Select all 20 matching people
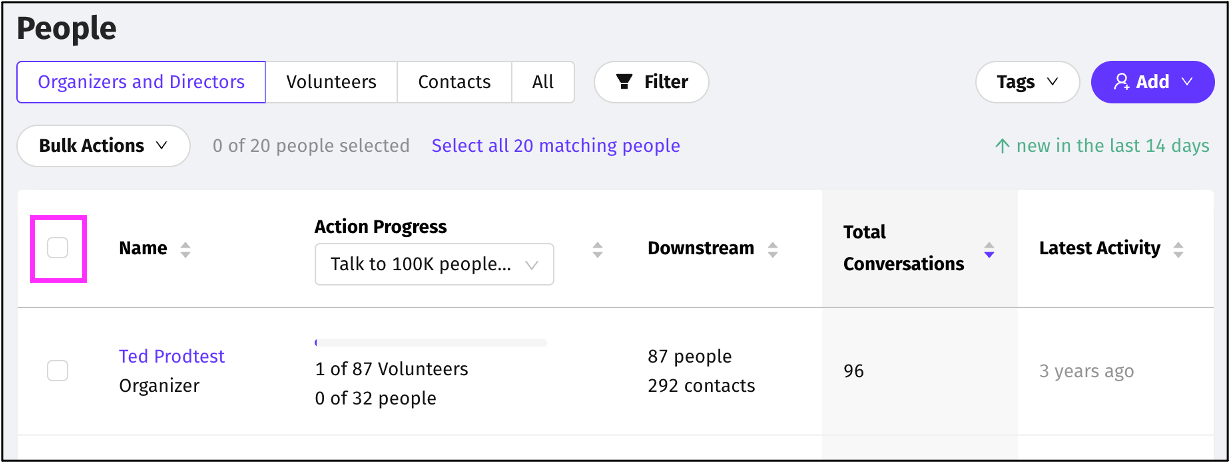The image size is (1230, 462). coord(556,146)
